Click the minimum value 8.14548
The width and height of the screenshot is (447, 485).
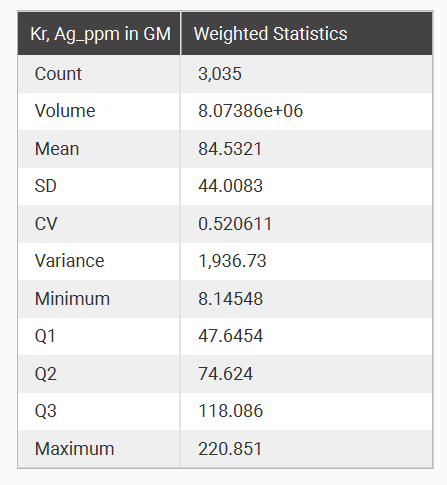(230, 298)
